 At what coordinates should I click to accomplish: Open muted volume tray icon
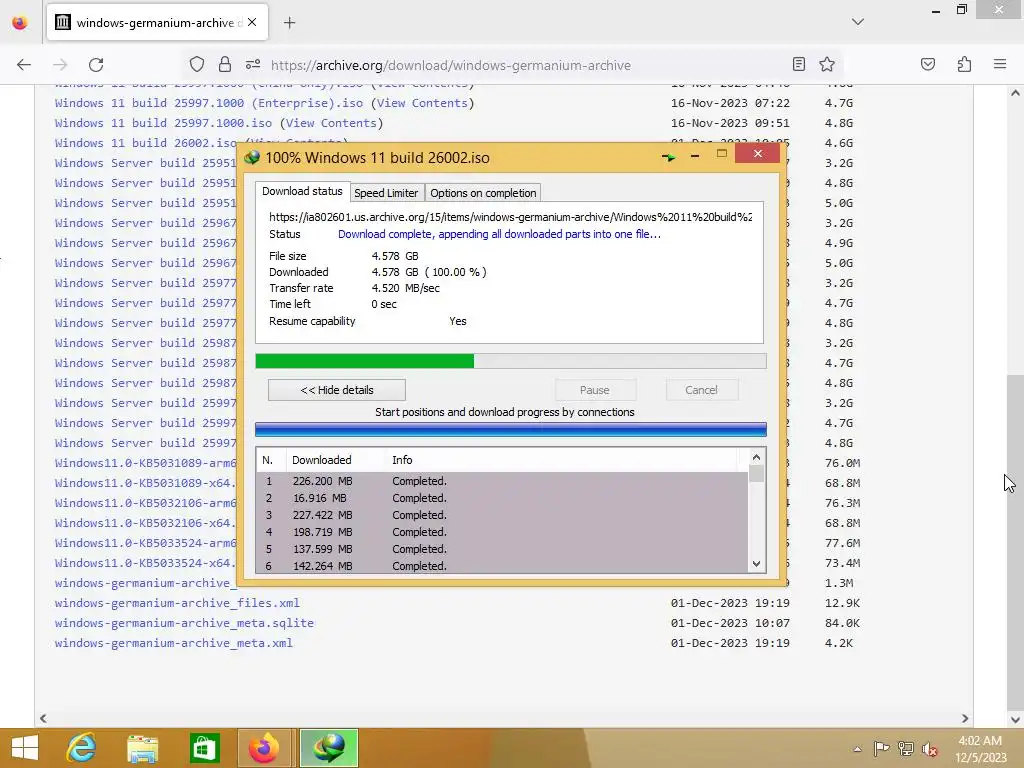(929, 749)
